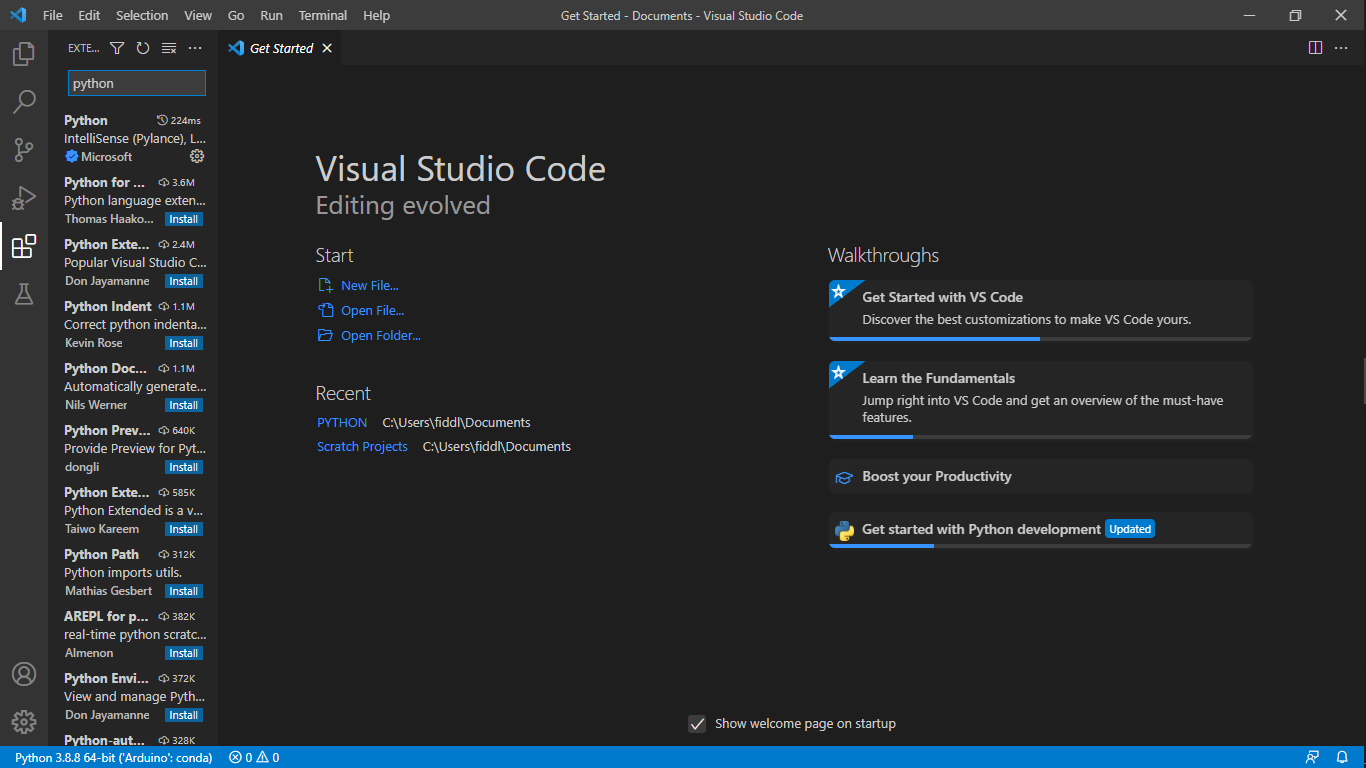Clear extensions search results
The height and width of the screenshot is (768, 1366).
click(x=169, y=48)
